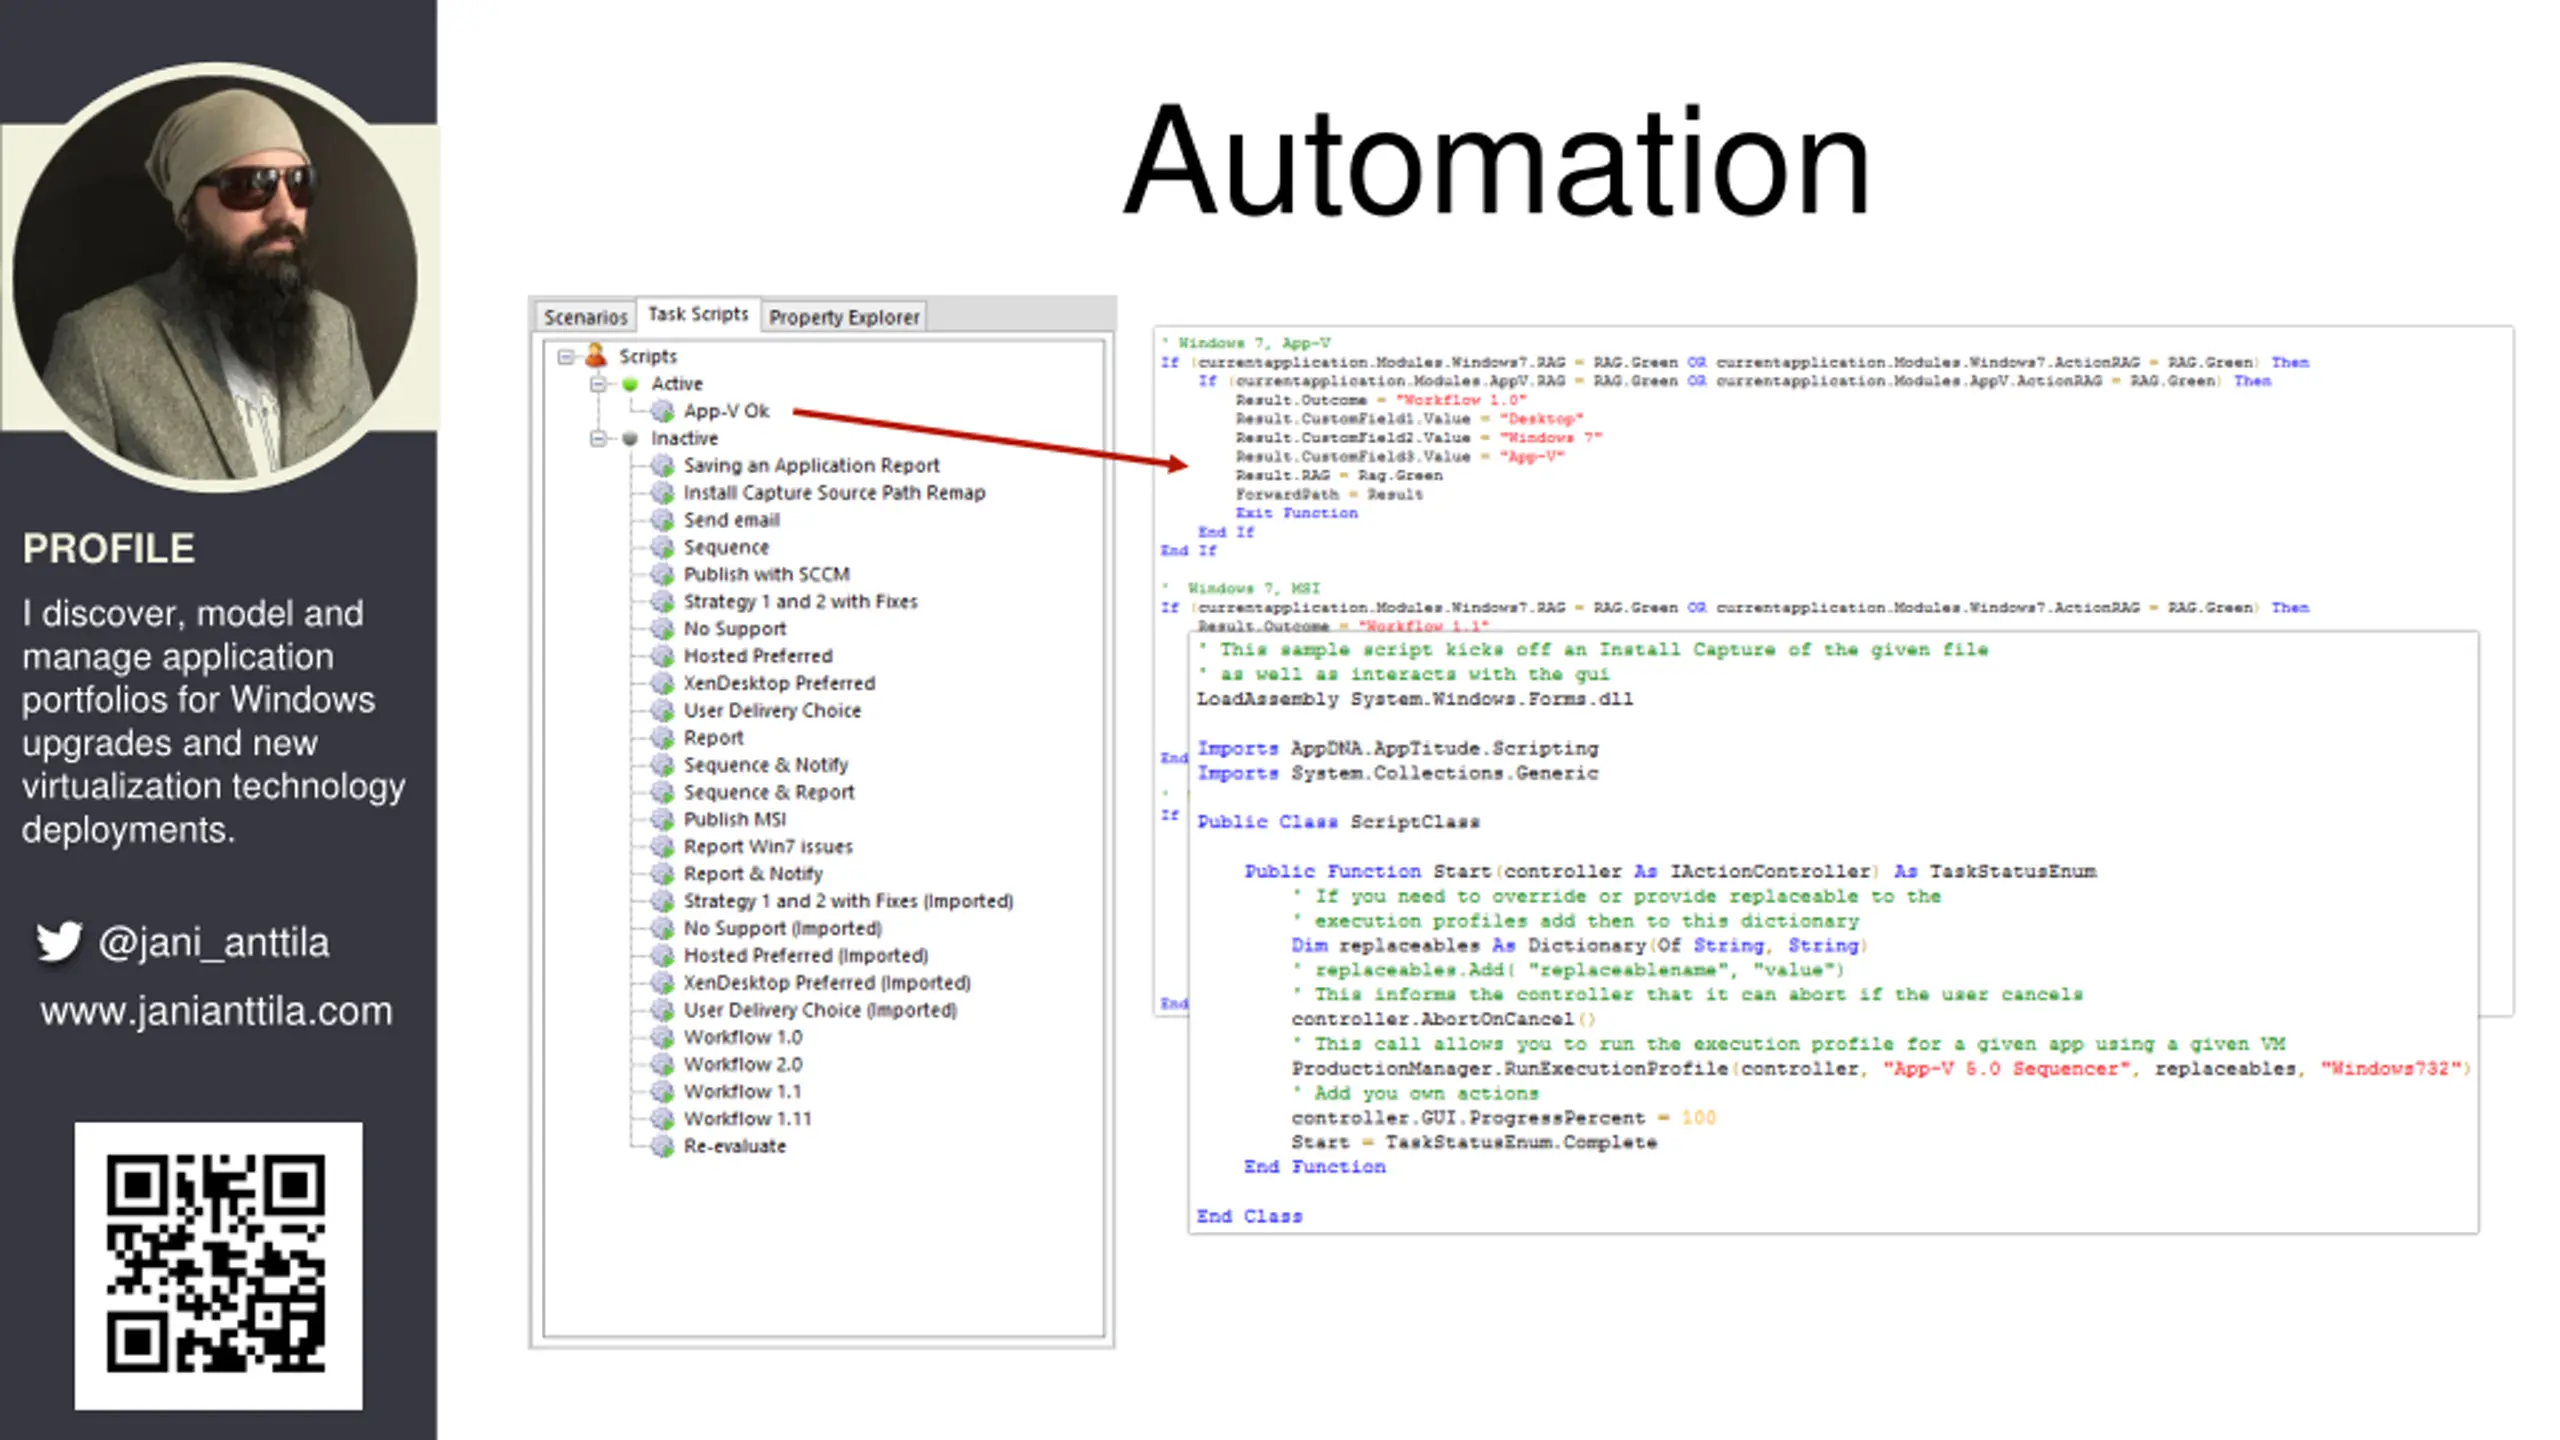Screen dimensions: 2560x1440
Task: Click the Start = TaskStatusEnum.Complete line
Action: click(x=1474, y=1142)
